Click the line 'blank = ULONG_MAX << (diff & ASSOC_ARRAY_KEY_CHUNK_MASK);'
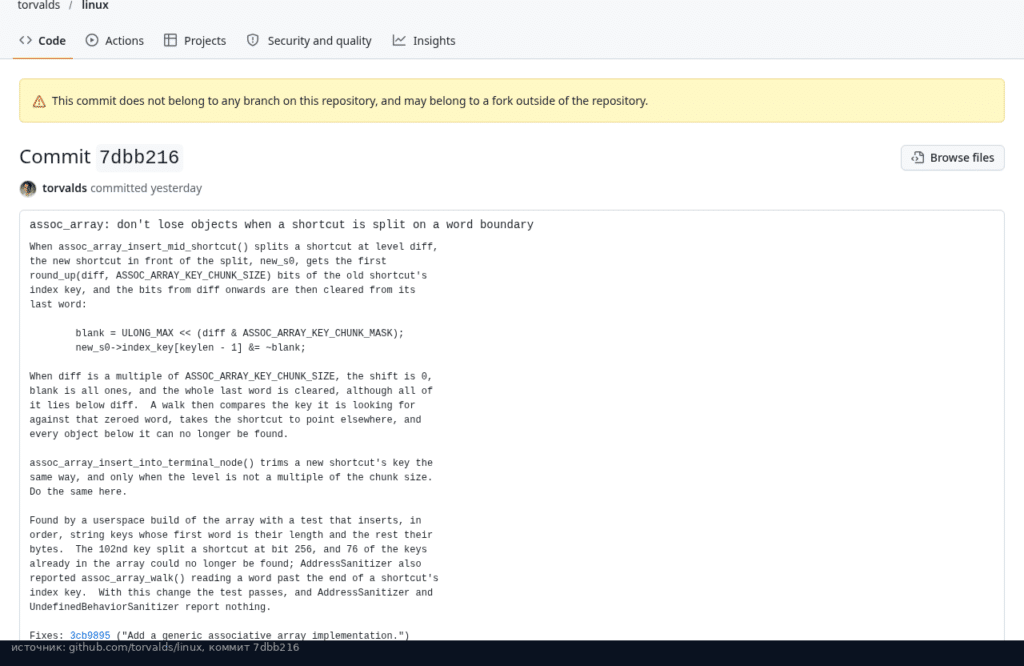 click(240, 333)
